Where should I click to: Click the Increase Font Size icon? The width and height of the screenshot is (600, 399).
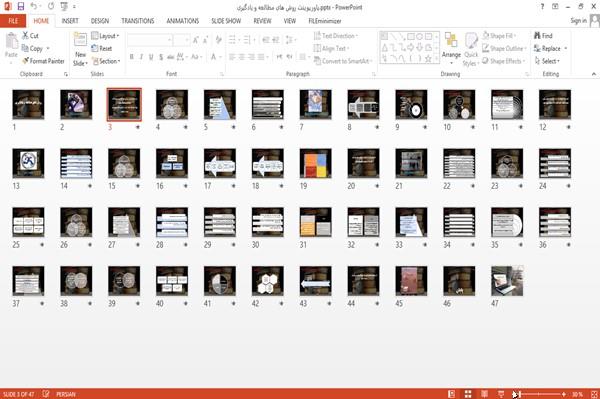tap(196, 39)
